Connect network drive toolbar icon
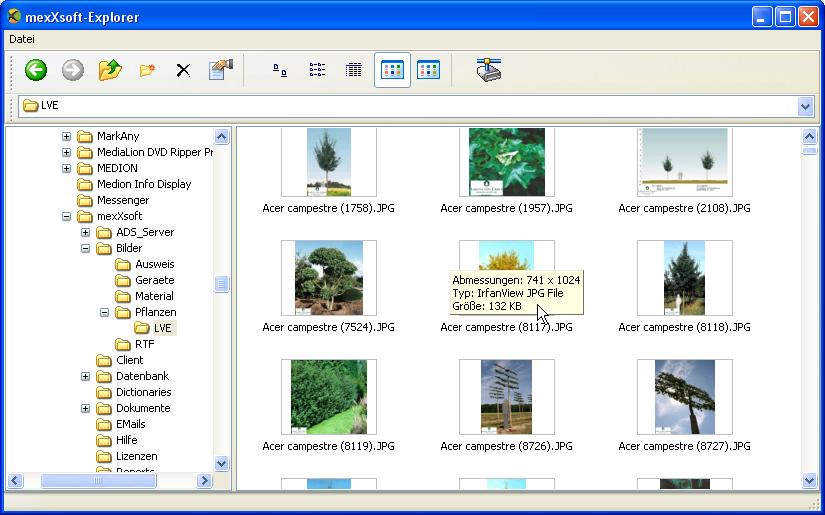Viewport: 825px width, 515px height. point(488,70)
